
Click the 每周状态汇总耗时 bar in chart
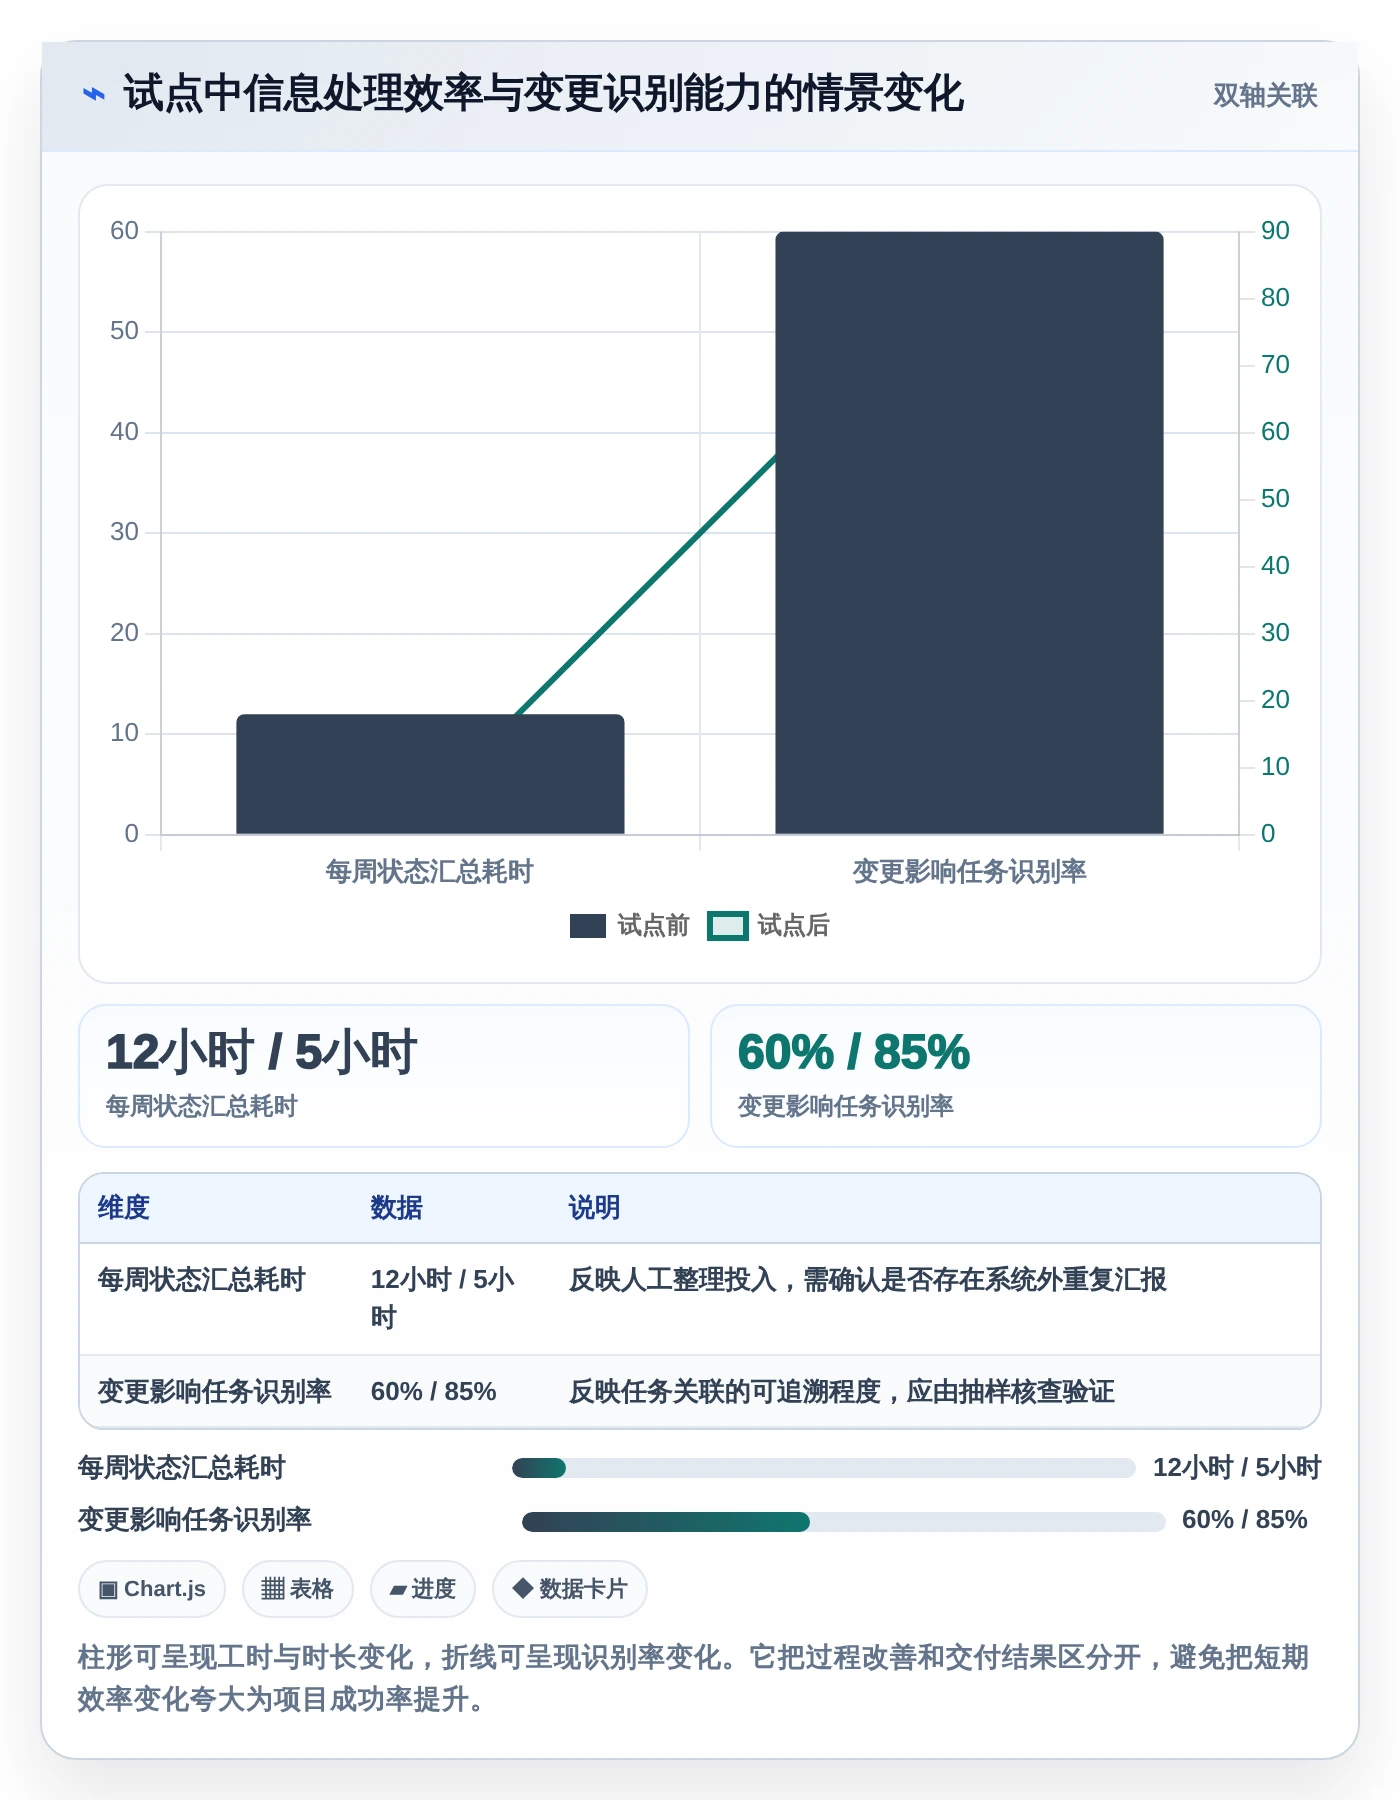(x=430, y=774)
